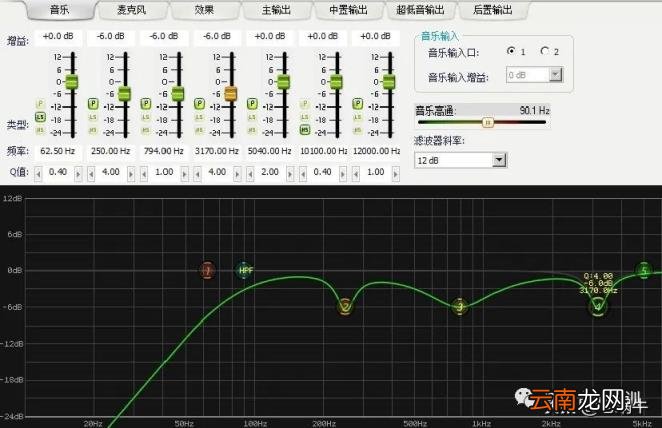Viewport: 662px width, 428px height.
Task: Increase Q value of 10100.00 Hz band
Action: coord(342,173)
